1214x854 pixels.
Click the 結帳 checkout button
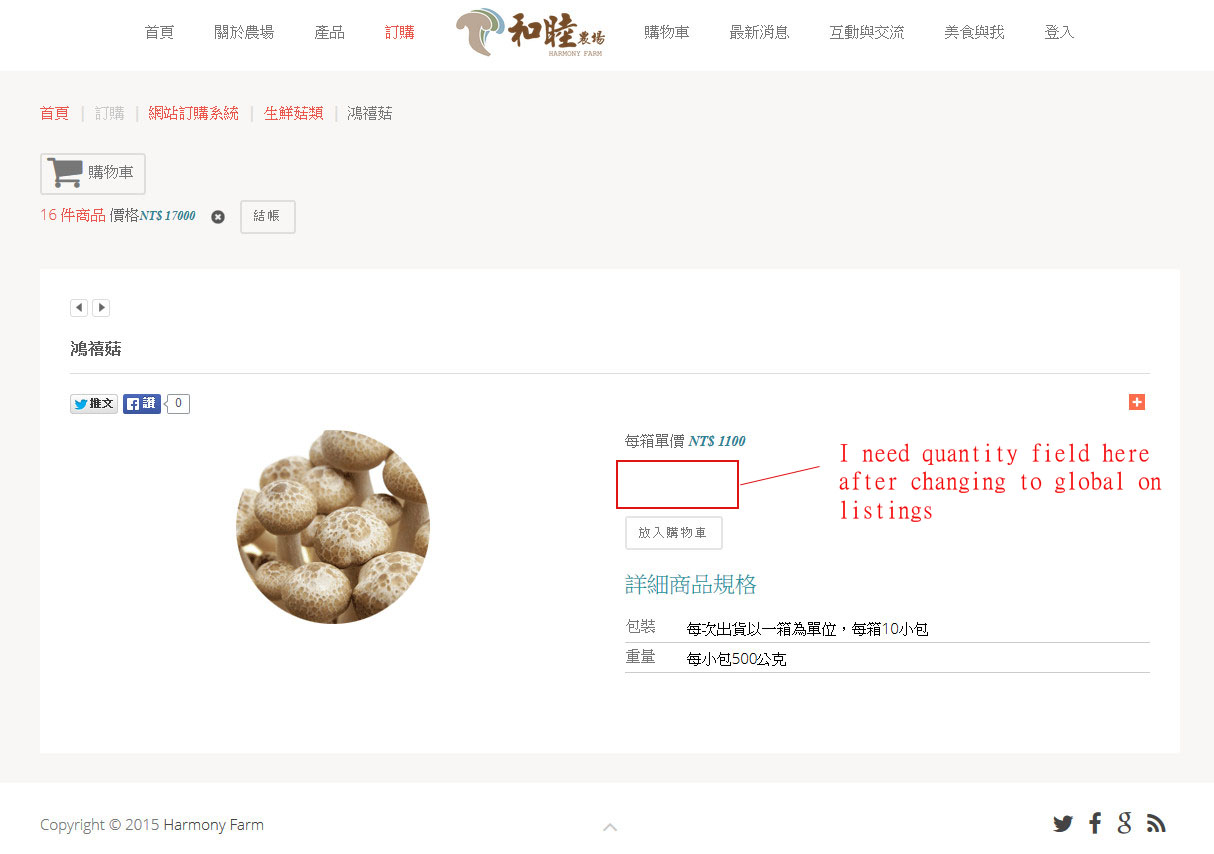click(267, 217)
